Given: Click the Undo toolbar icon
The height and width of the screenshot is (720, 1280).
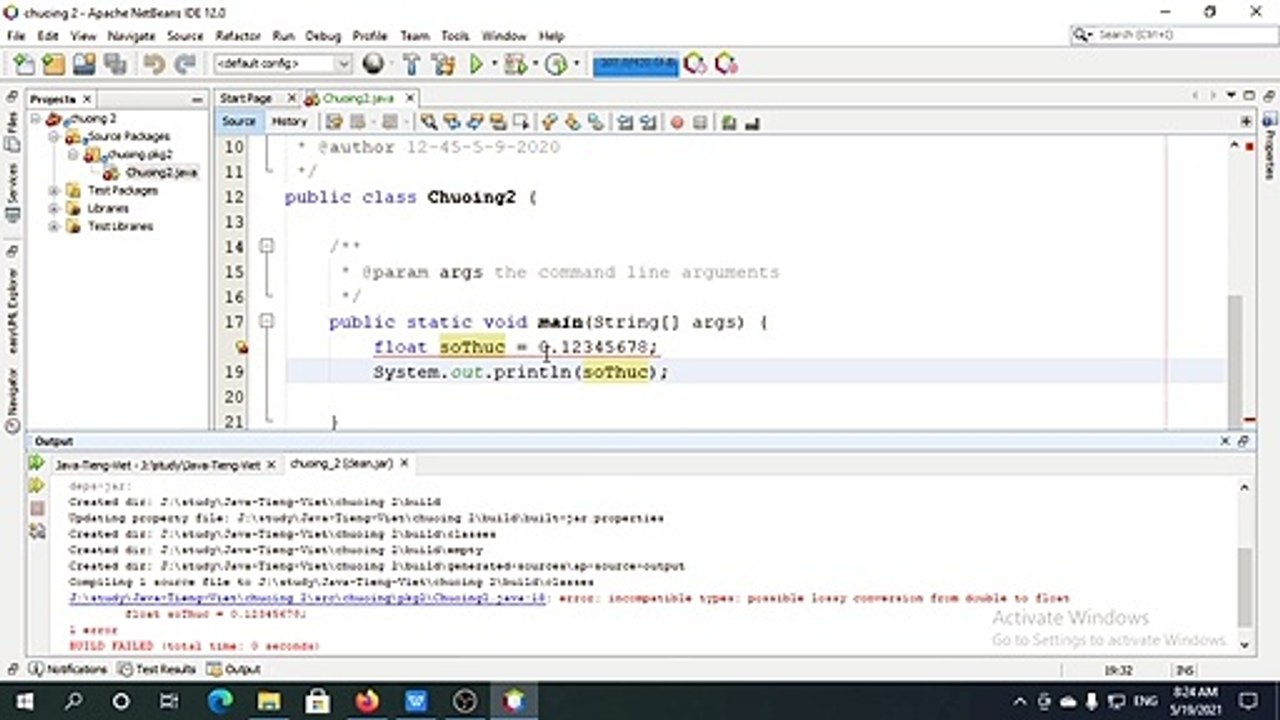Looking at the screenshot, I should (x=154, y=64).
